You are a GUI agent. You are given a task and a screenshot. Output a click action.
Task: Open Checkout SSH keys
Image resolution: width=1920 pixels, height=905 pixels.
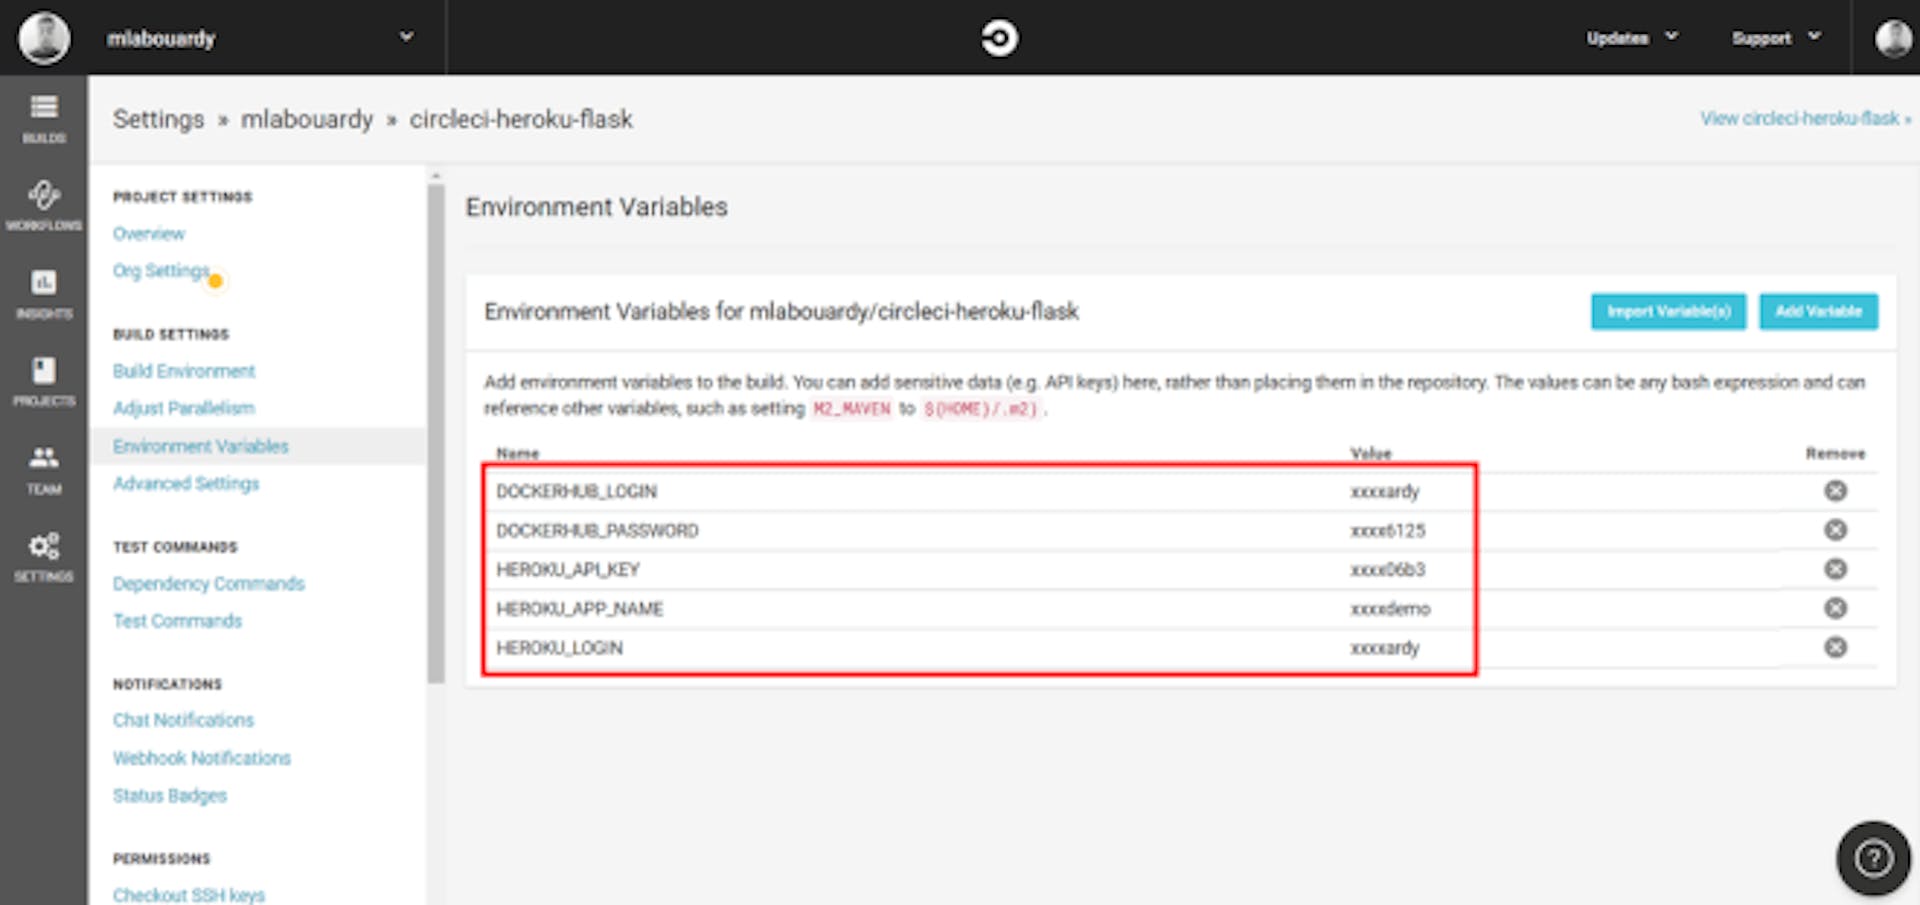(188, 894)
